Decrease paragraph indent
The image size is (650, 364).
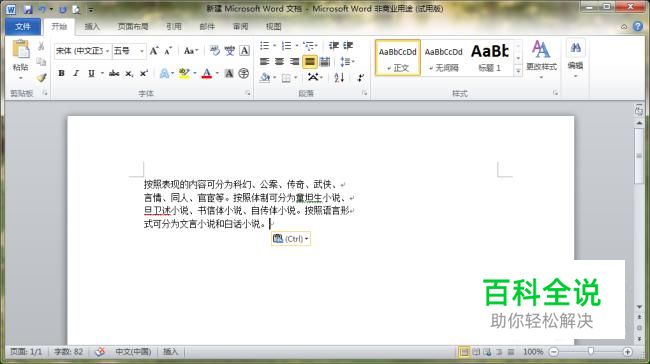pos(334,46)
